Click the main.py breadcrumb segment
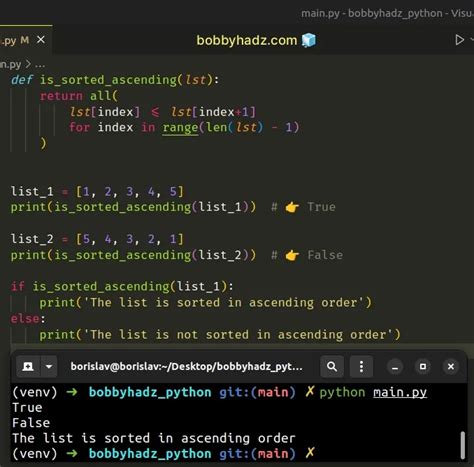The width and height of the screenshot is (474, 467). (11, 64)
